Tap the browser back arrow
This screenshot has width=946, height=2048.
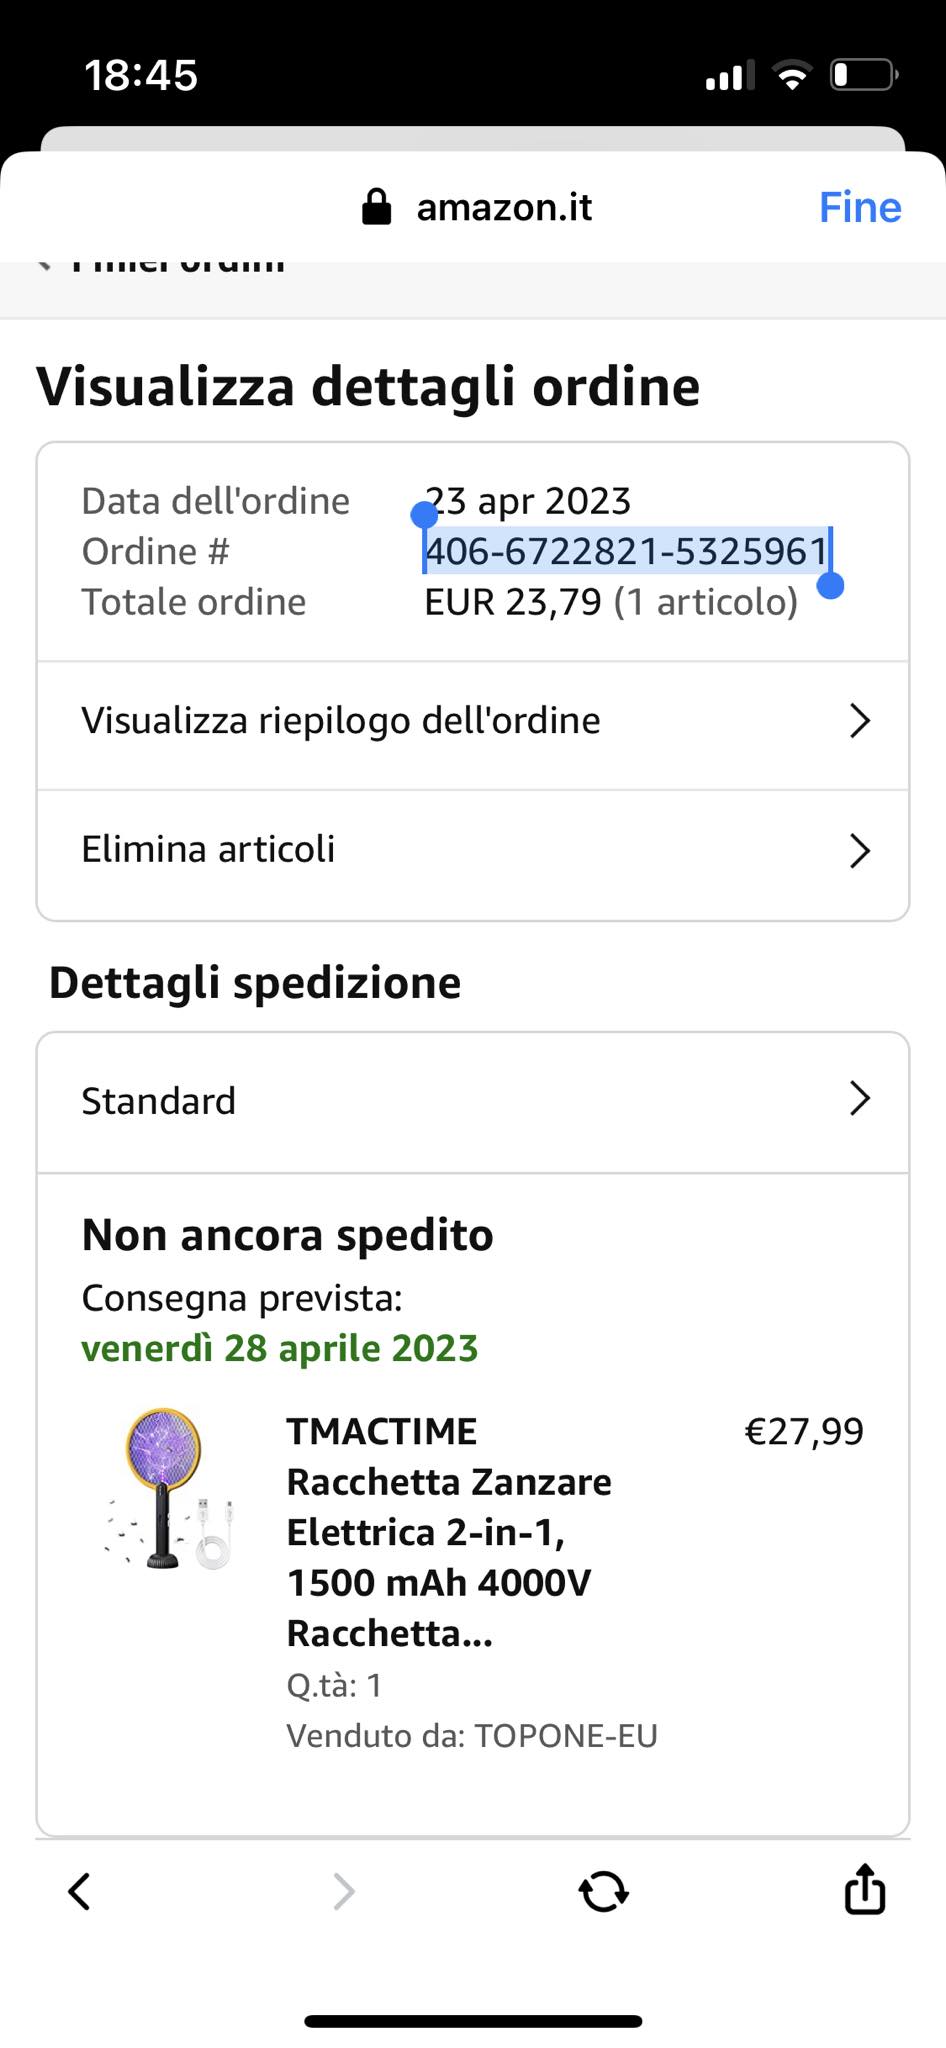coord(79,1891)
